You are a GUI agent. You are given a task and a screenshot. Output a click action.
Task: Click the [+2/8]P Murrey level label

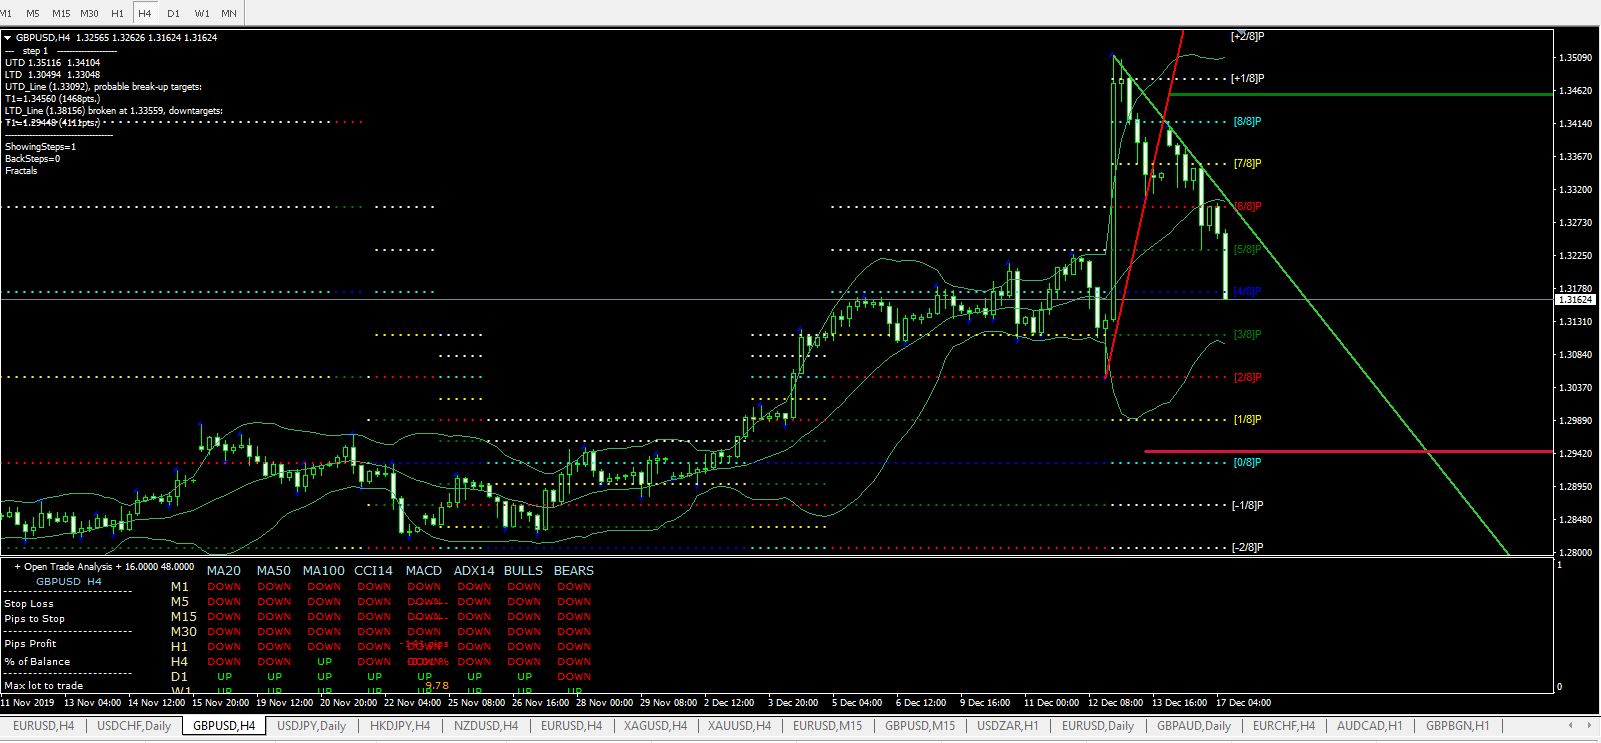point(1247,36)
